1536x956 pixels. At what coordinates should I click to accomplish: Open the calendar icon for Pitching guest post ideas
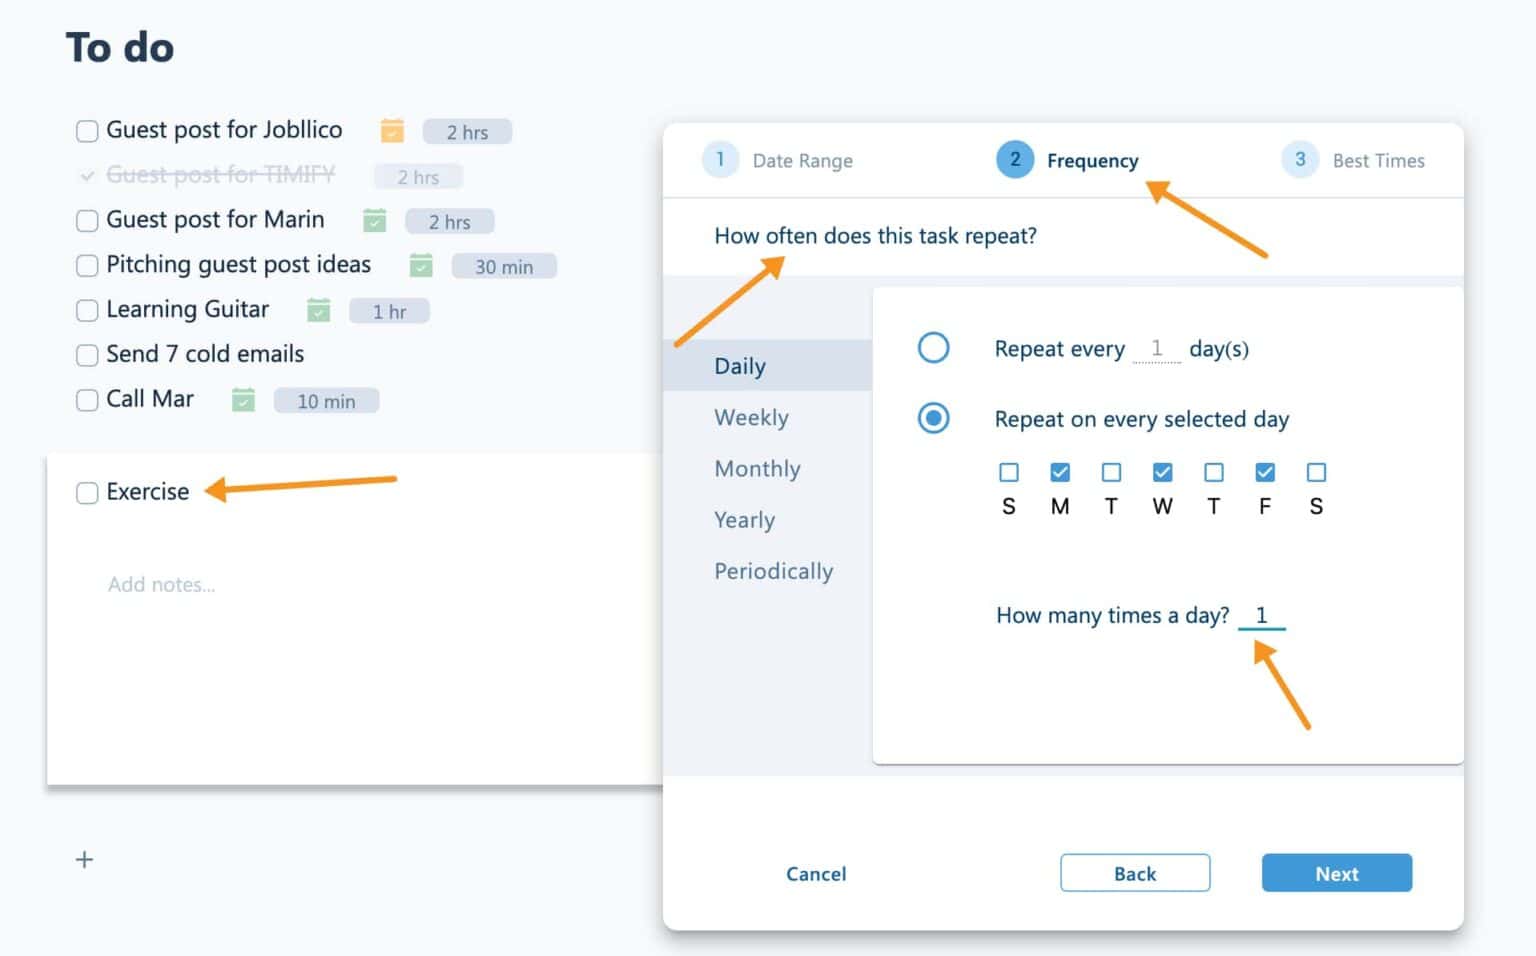421,265
